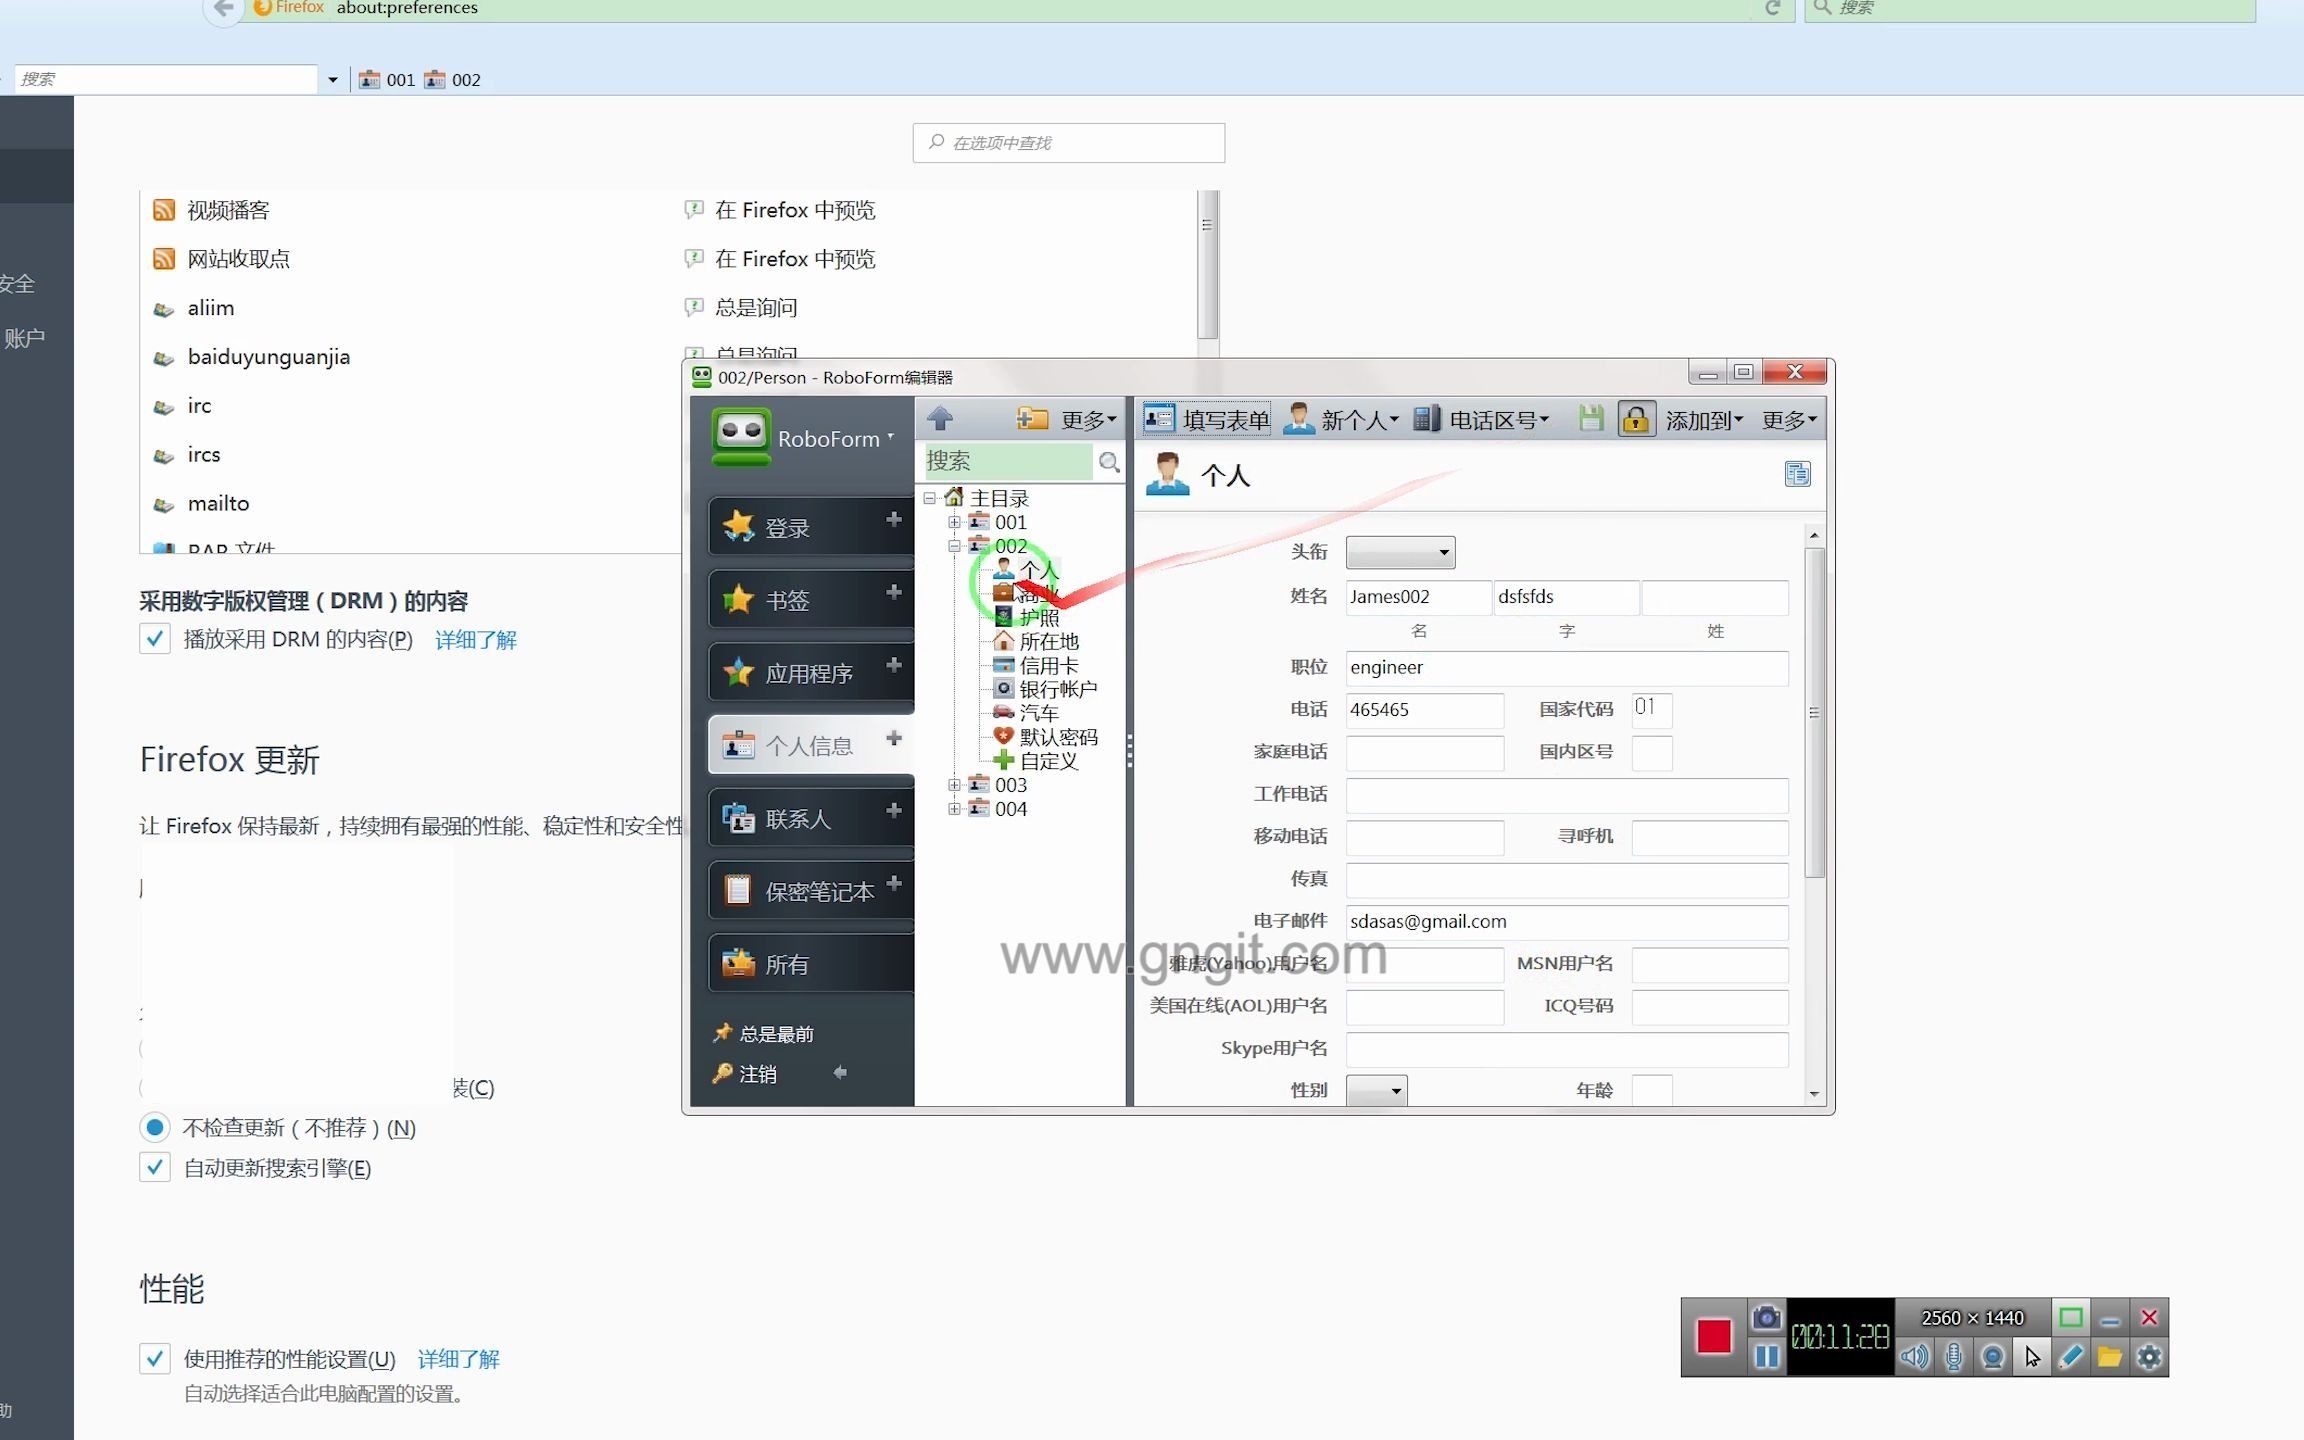Click the save floppy disk icon in RoboForm
The height and width of the screenshot is (1440, 2304).
coord(1591,419)
